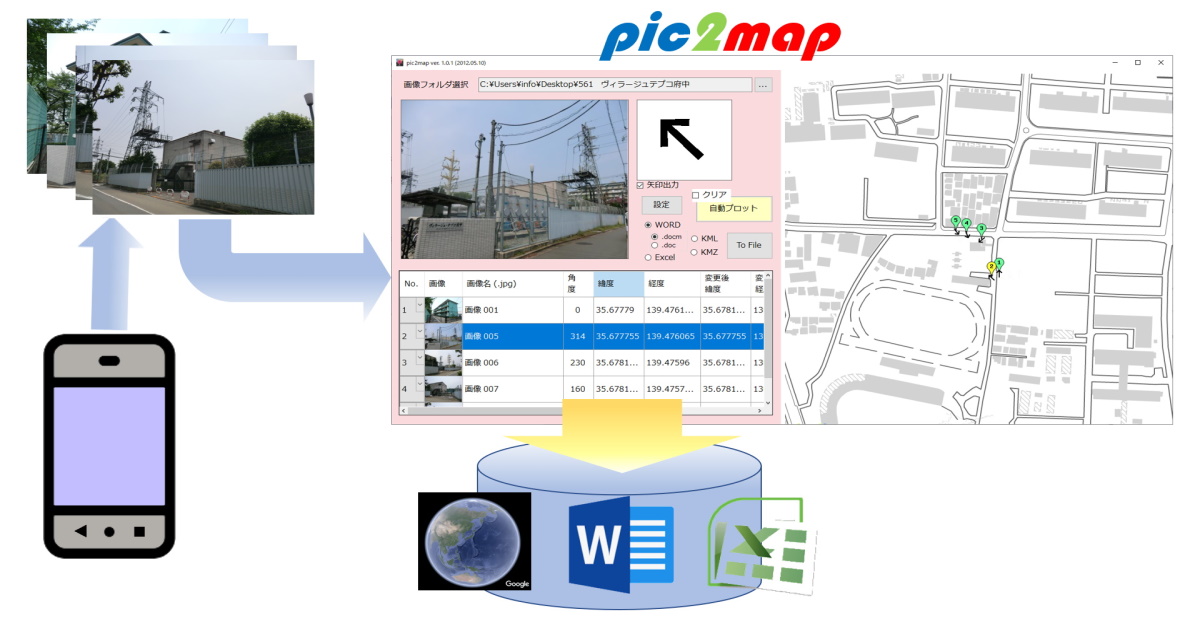Select green marker 1 on the map
1200x630 pixels.
pyautogui.click(x=999, y=263)
